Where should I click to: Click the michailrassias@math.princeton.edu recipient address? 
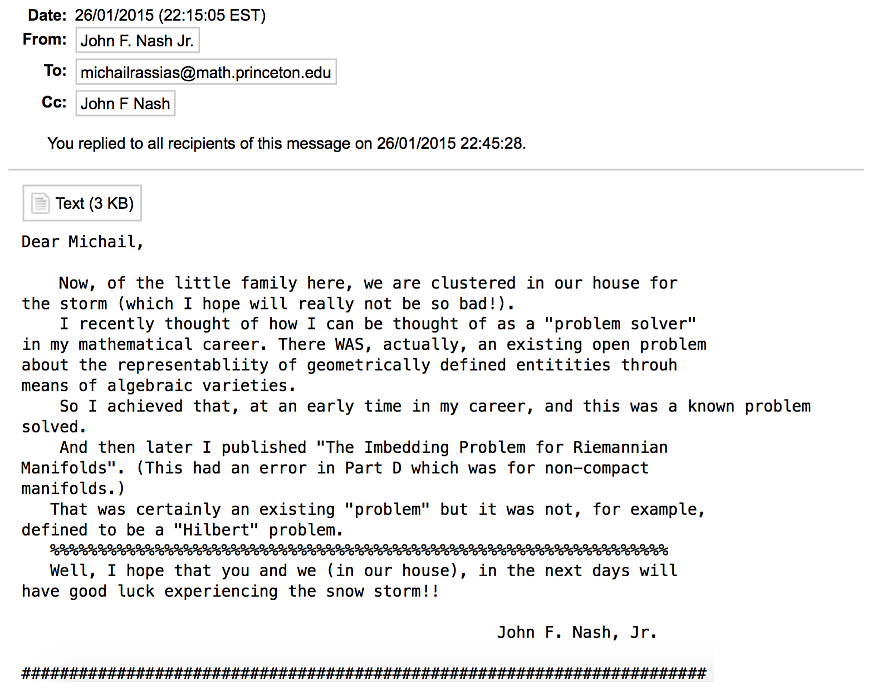205,72
